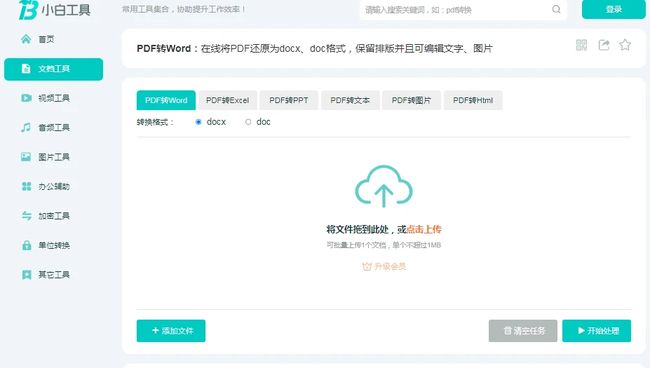Select the docx format radio button
Viewport: 650px width, 368px height.
[x=198, y=122]
